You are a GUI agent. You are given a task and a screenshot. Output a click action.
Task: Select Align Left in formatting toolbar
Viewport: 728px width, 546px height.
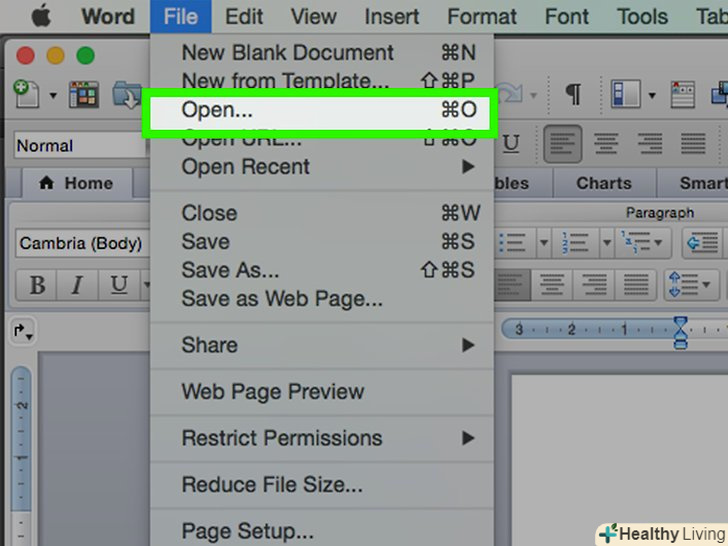(x=563, y=143)
